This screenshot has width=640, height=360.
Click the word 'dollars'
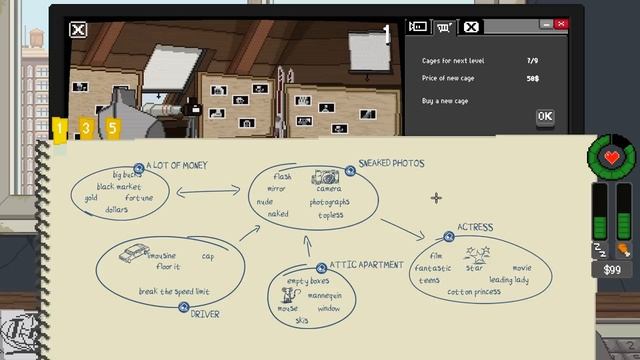coord(116,209)
